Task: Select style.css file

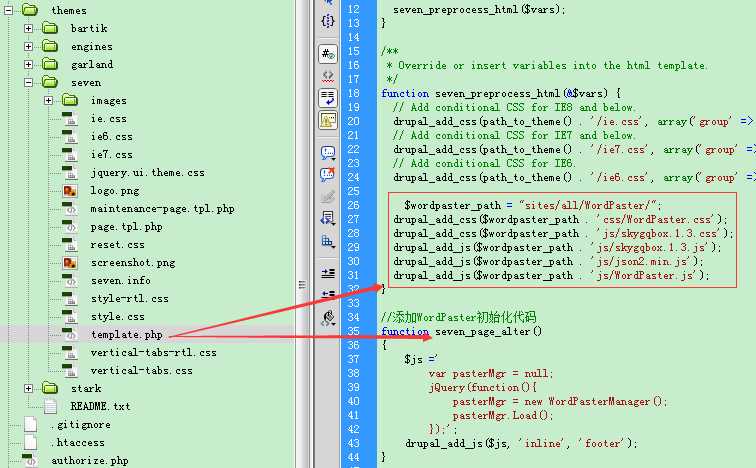Action: (x=117, y=317)
